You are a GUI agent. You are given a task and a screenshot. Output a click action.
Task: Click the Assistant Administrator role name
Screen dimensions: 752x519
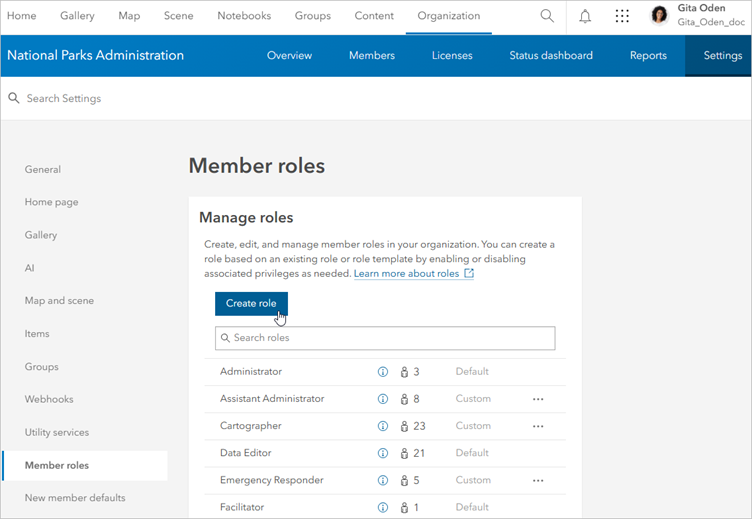pos(272,399)
